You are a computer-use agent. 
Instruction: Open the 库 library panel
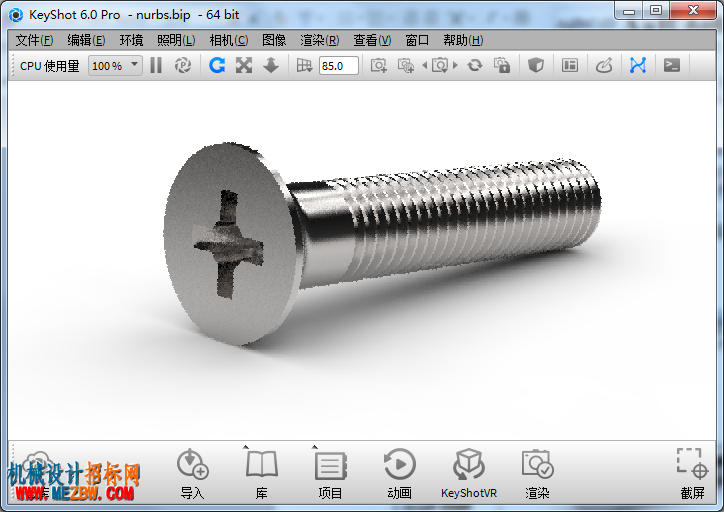pyautogui.click(x=261, y=473)
